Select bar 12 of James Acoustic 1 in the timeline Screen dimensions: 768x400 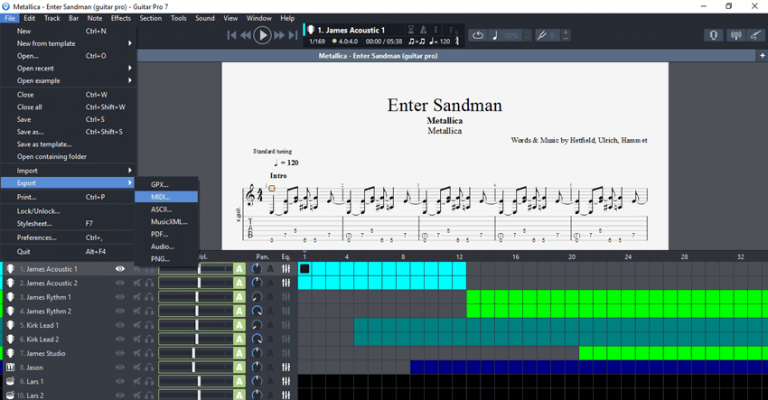click(459, 269)
